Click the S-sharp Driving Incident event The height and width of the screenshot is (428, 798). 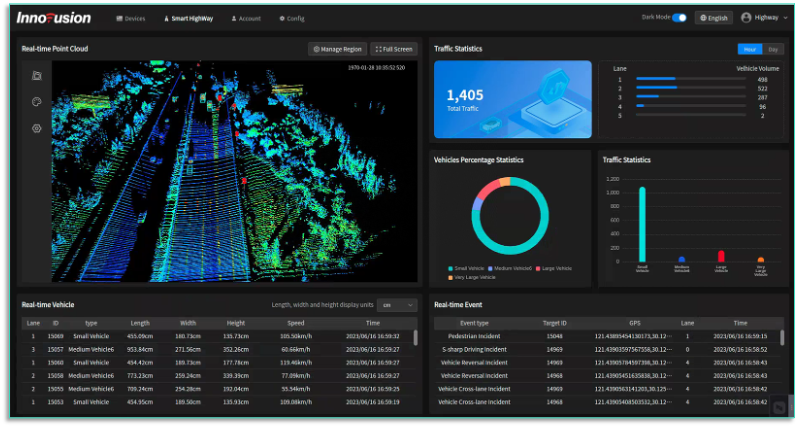(x=474, y=350)
